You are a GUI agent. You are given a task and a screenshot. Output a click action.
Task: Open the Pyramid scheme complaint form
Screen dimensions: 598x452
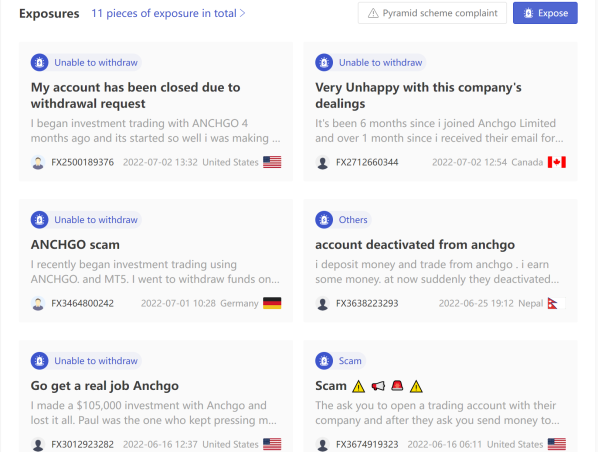[432, 13]
